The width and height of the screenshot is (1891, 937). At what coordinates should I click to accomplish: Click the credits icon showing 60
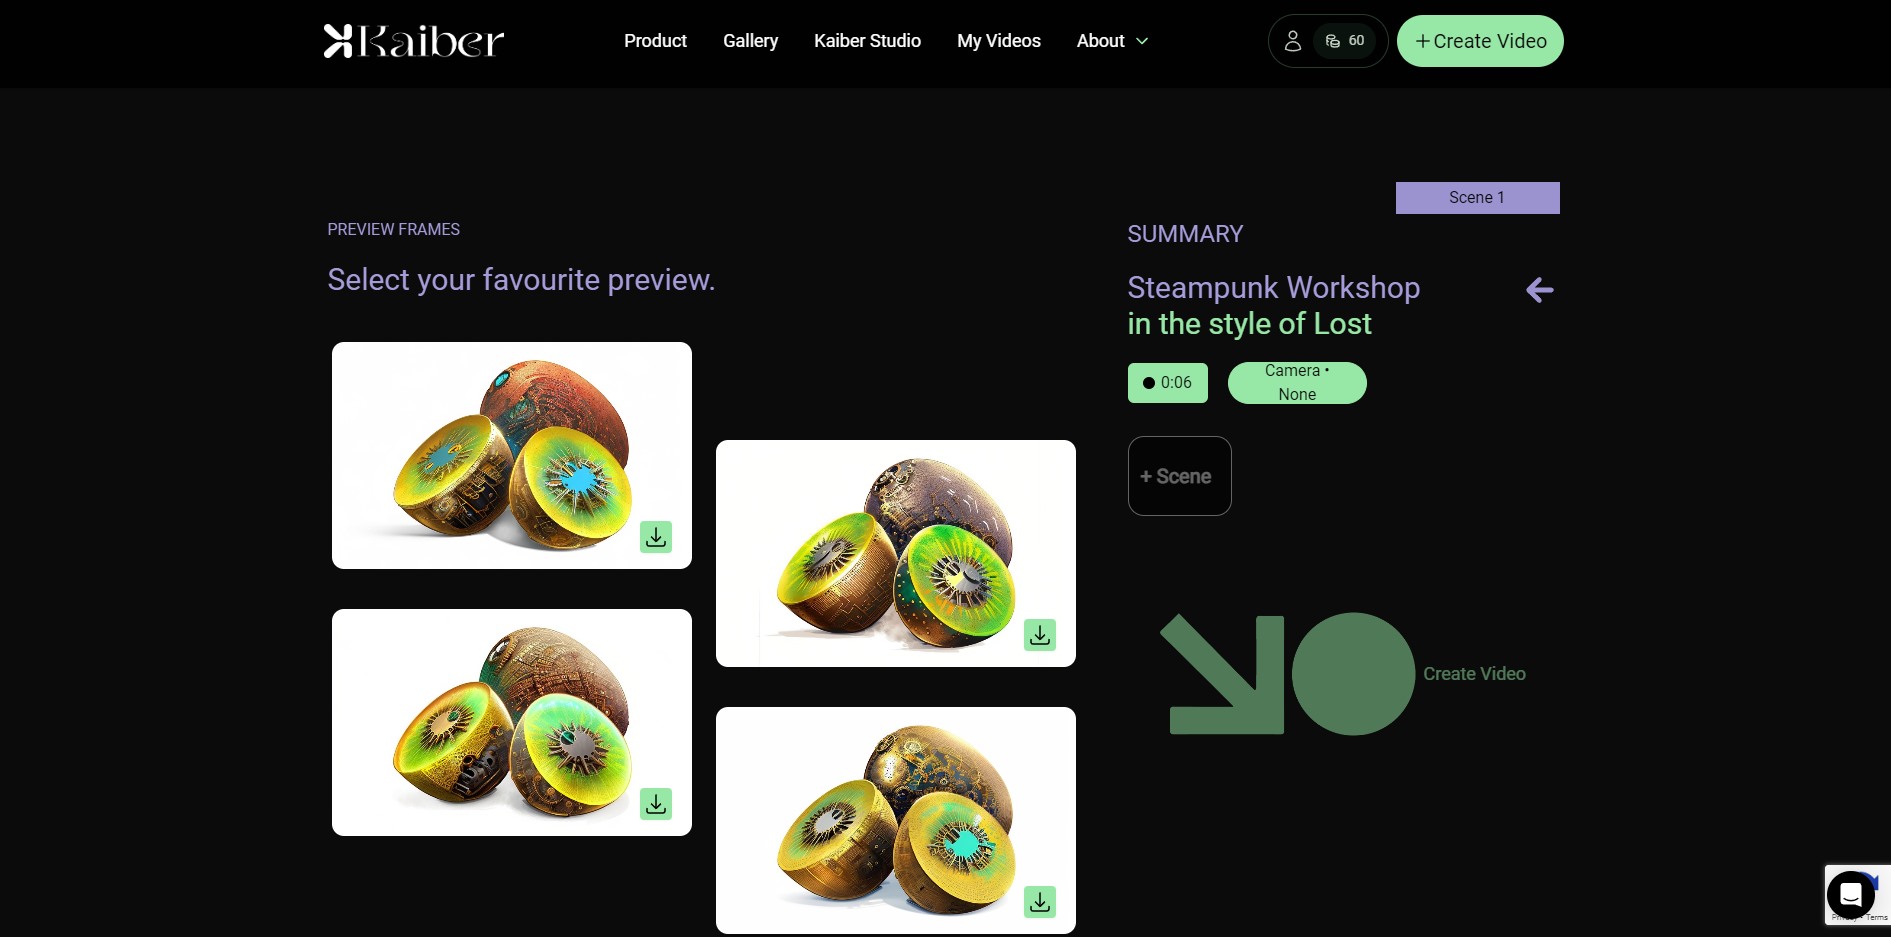(1345, 41)
